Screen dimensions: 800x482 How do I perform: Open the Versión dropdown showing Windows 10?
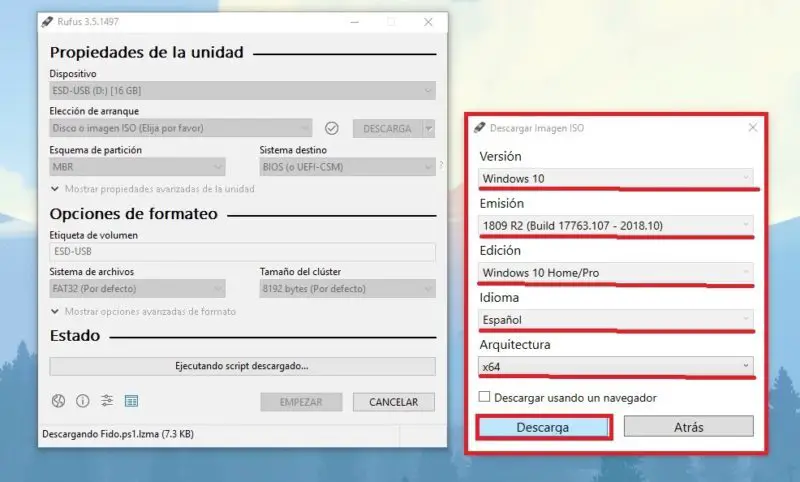[x=616, y=178]
